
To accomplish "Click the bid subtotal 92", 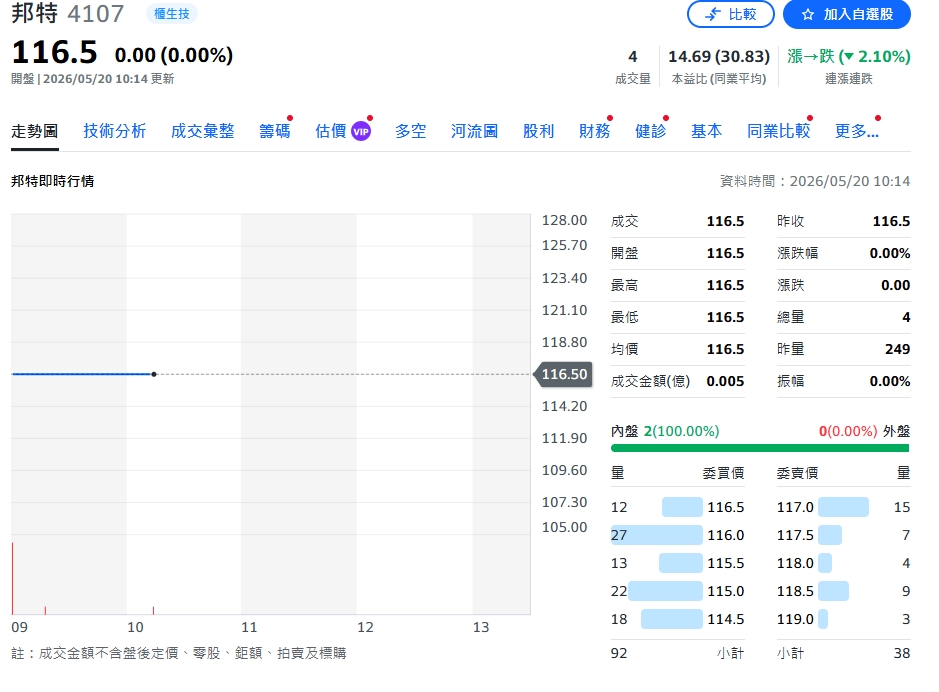I will (x=619, y=653).
